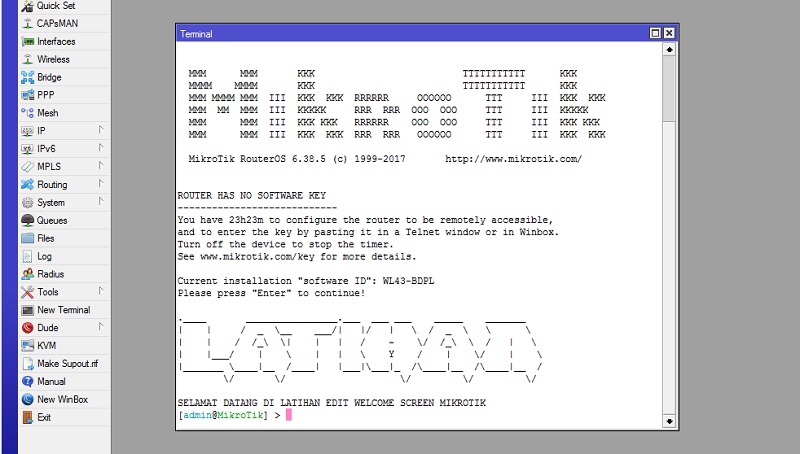The width and height of the screenshot is (800, 454).
Task: Click the Tools icon
Action: tap(28, 292)
